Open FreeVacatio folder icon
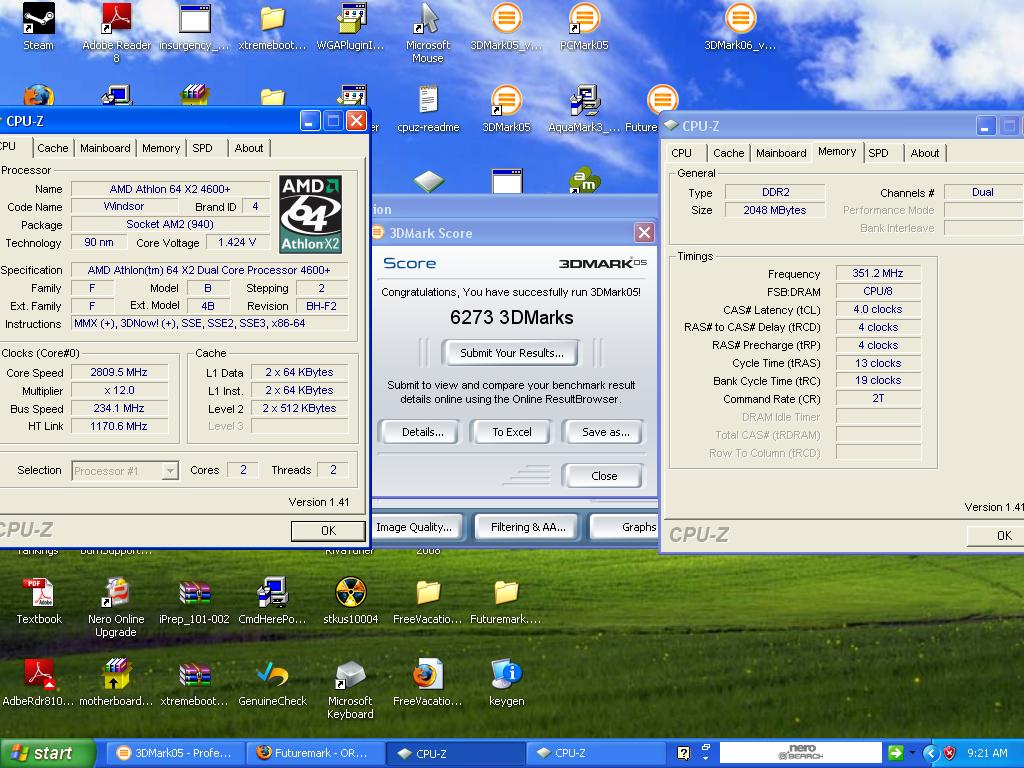Screen dimensions: 1024x768 (428, 601)
